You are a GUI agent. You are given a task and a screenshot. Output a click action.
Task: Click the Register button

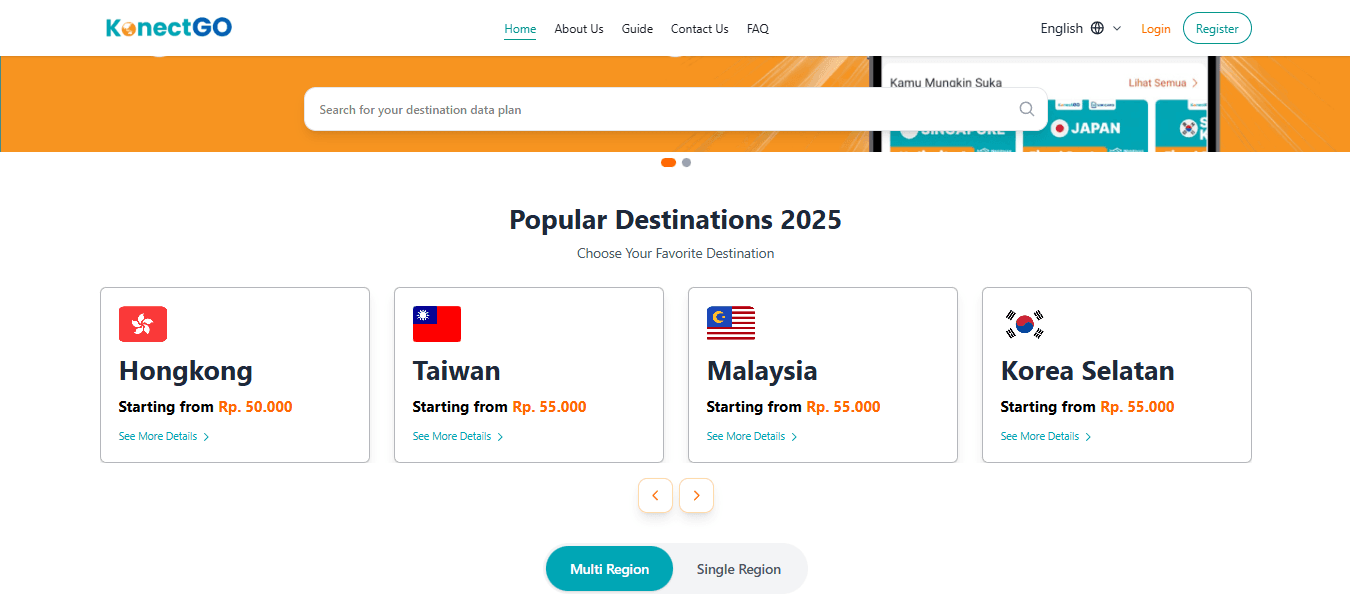(1216, 29)
